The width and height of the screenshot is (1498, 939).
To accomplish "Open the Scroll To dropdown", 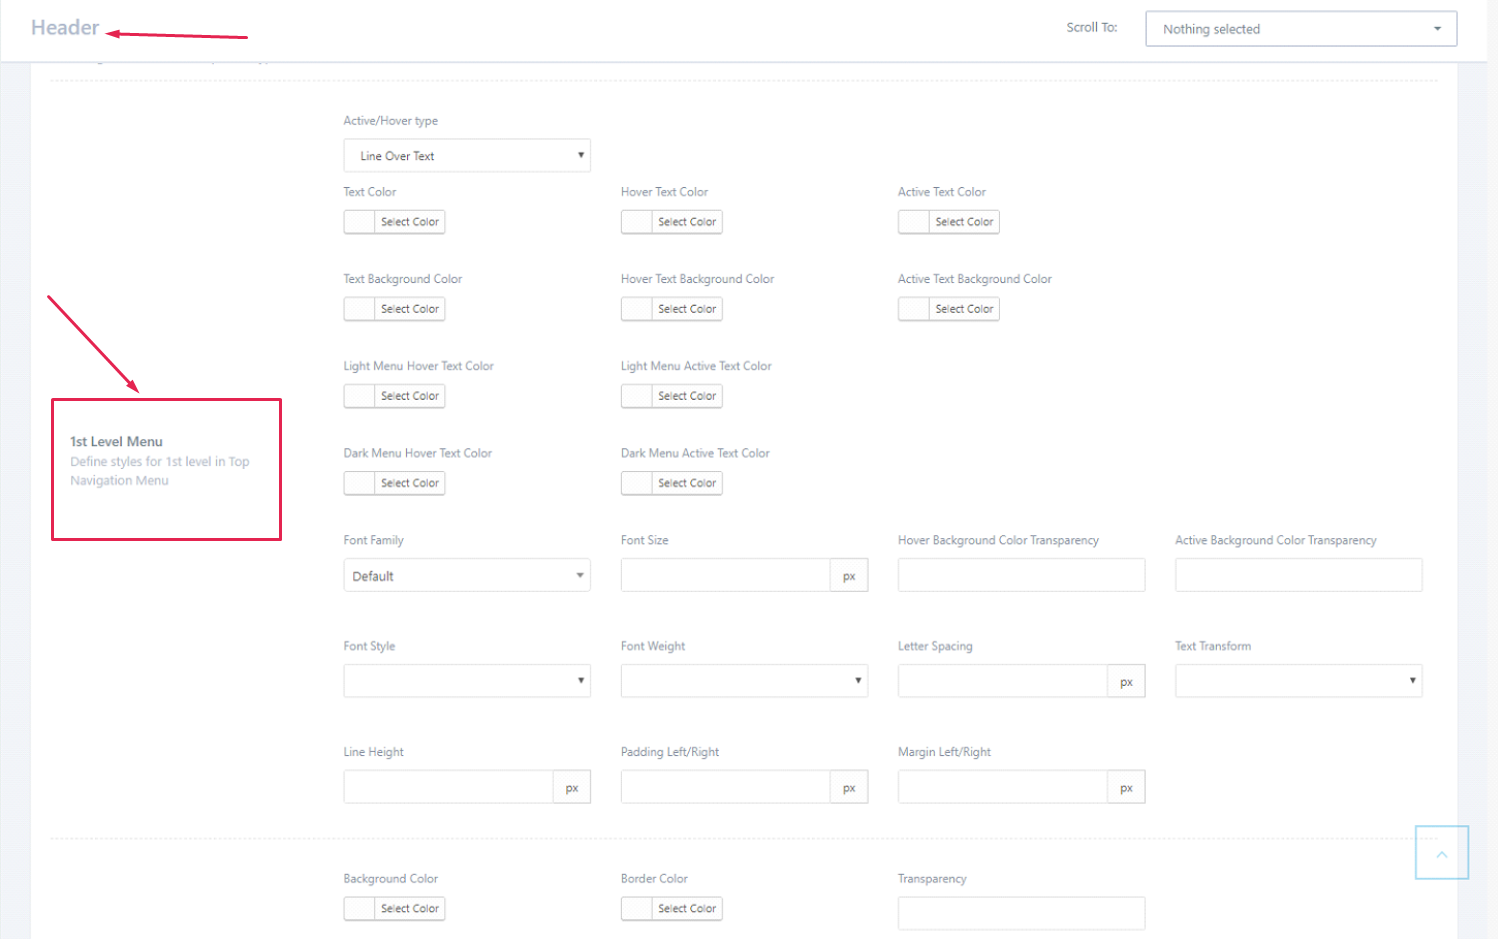I will pos(1300,29).
